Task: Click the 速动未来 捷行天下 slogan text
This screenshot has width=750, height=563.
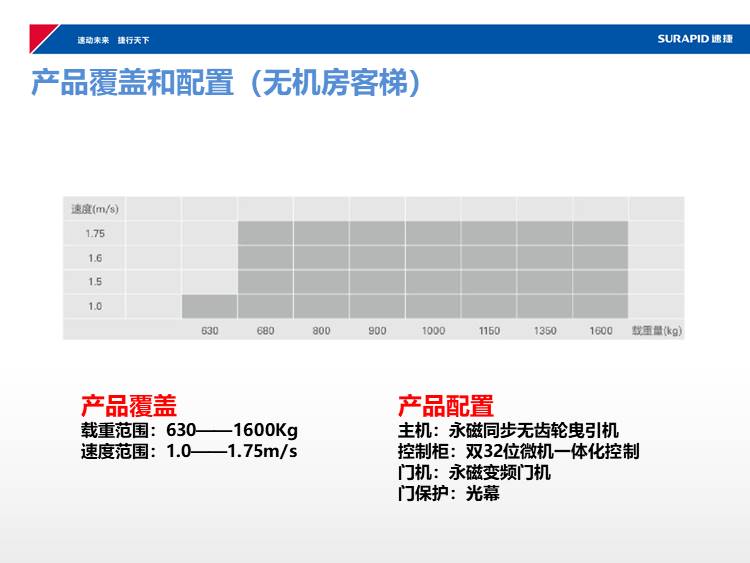Action: pyautogui.click(x=113, y=40)
